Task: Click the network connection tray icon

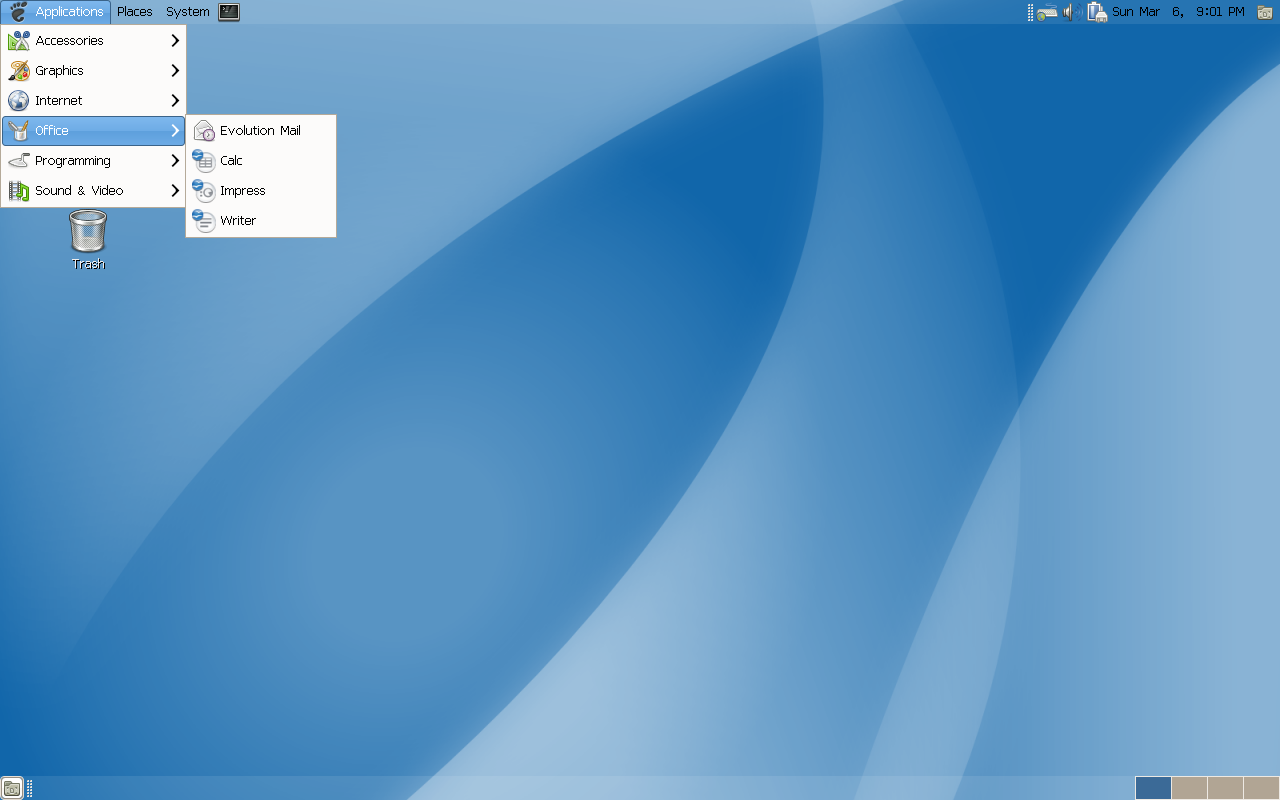Action: coord(1047,12)
